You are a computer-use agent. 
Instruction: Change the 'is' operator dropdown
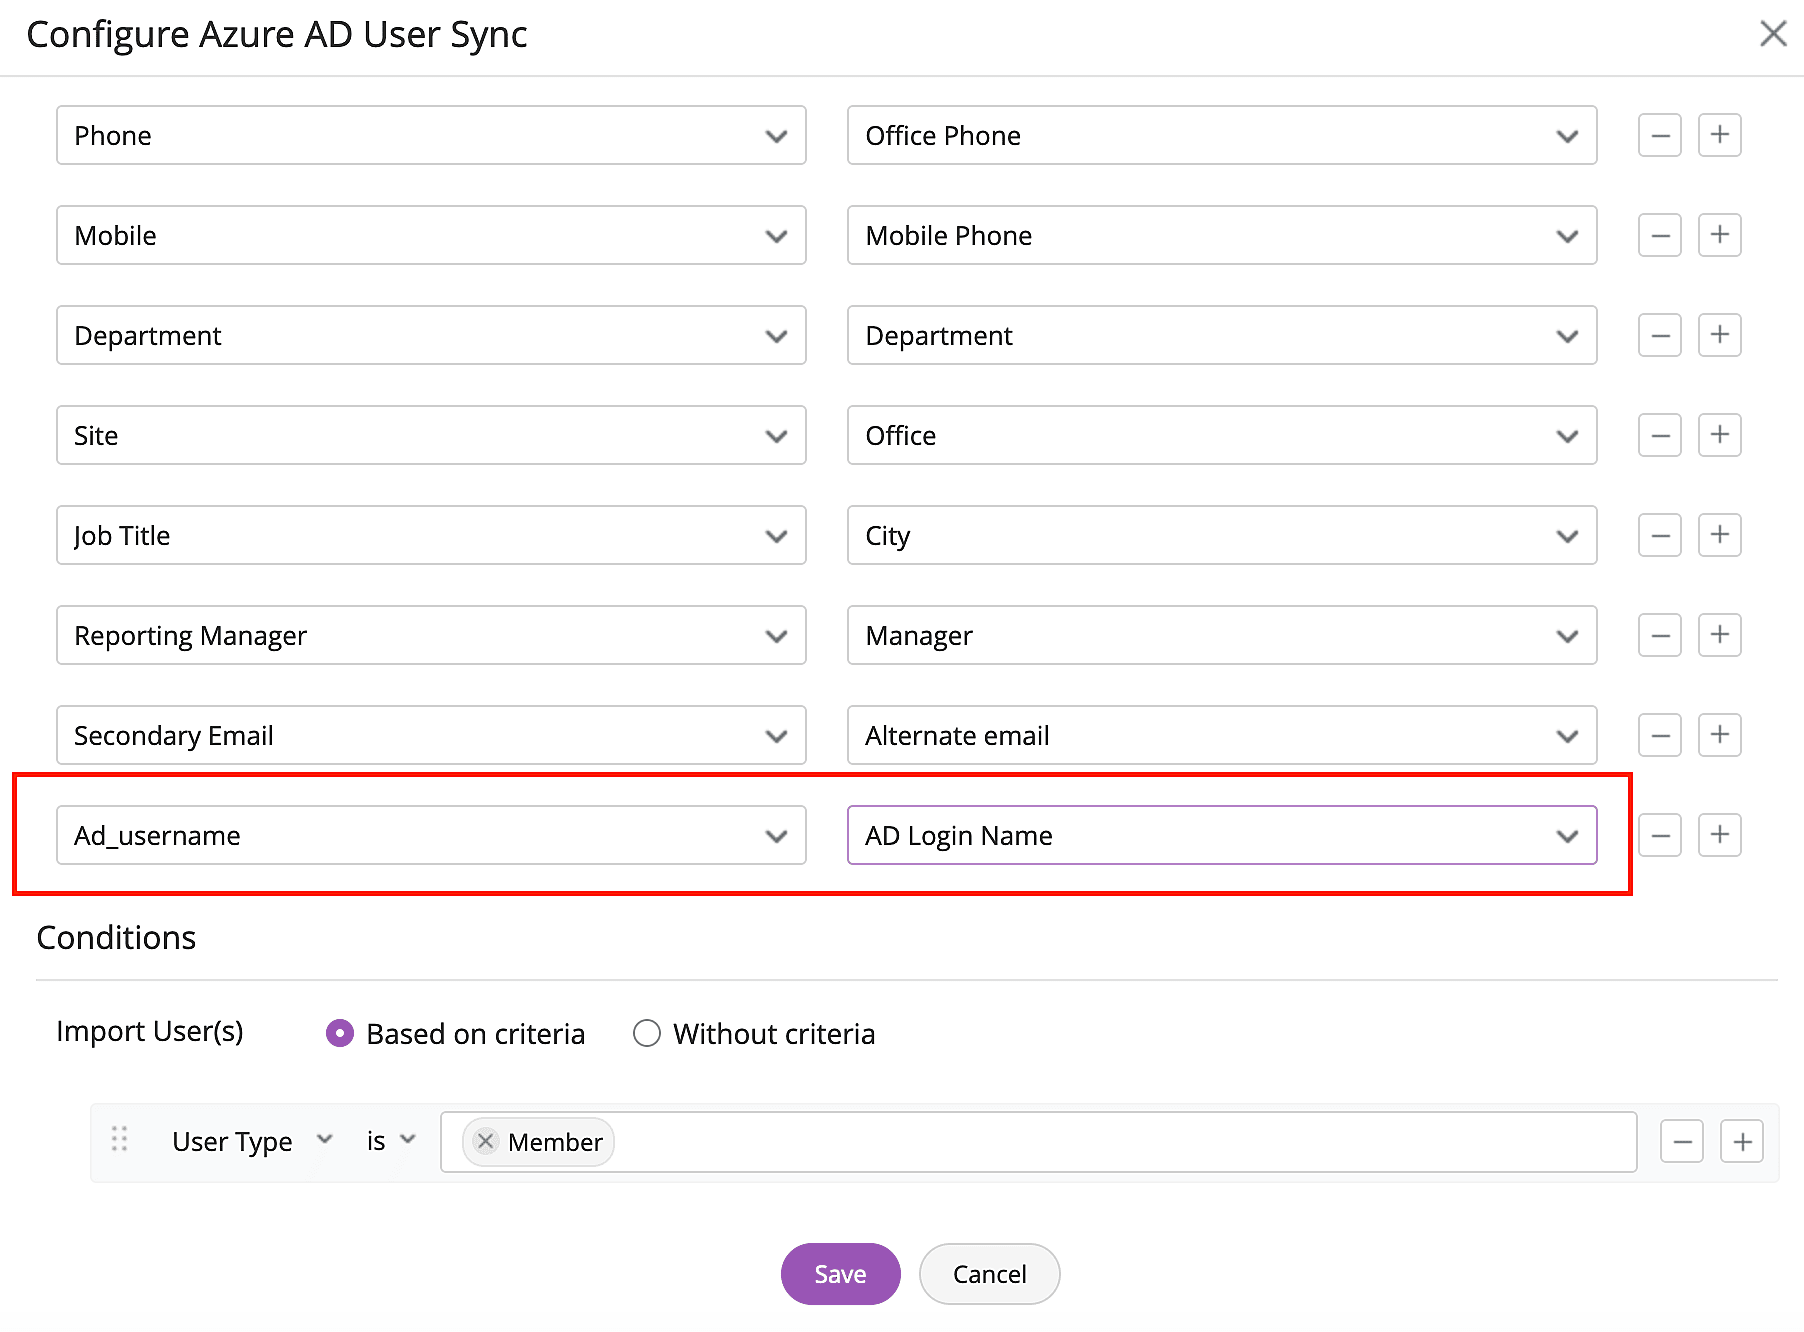point(390,1141)
